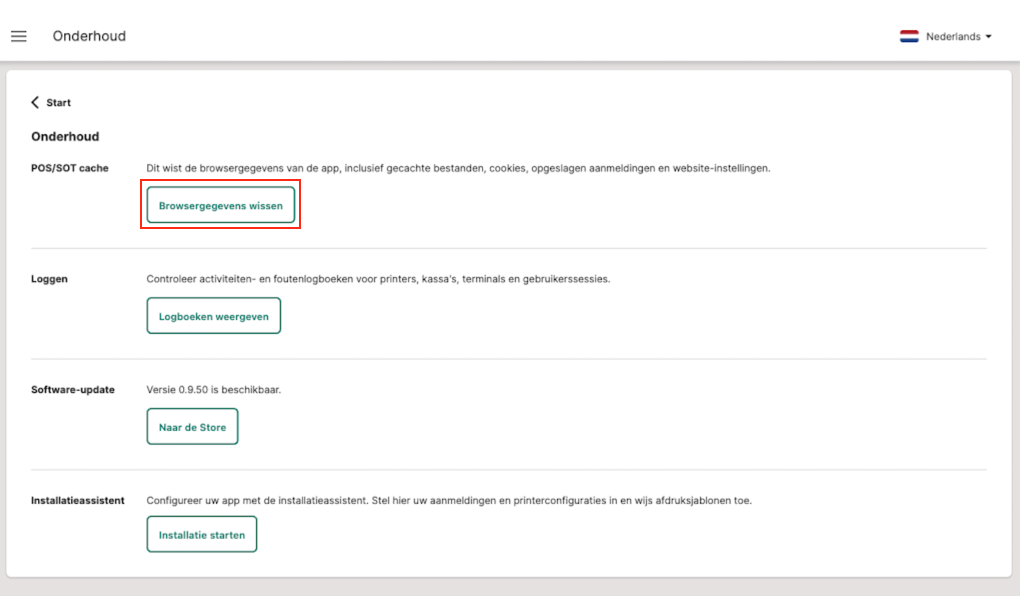This screenshot has height=596, width=1021.
Task: Open the Nederlands language selector
Action: (952, 36)
